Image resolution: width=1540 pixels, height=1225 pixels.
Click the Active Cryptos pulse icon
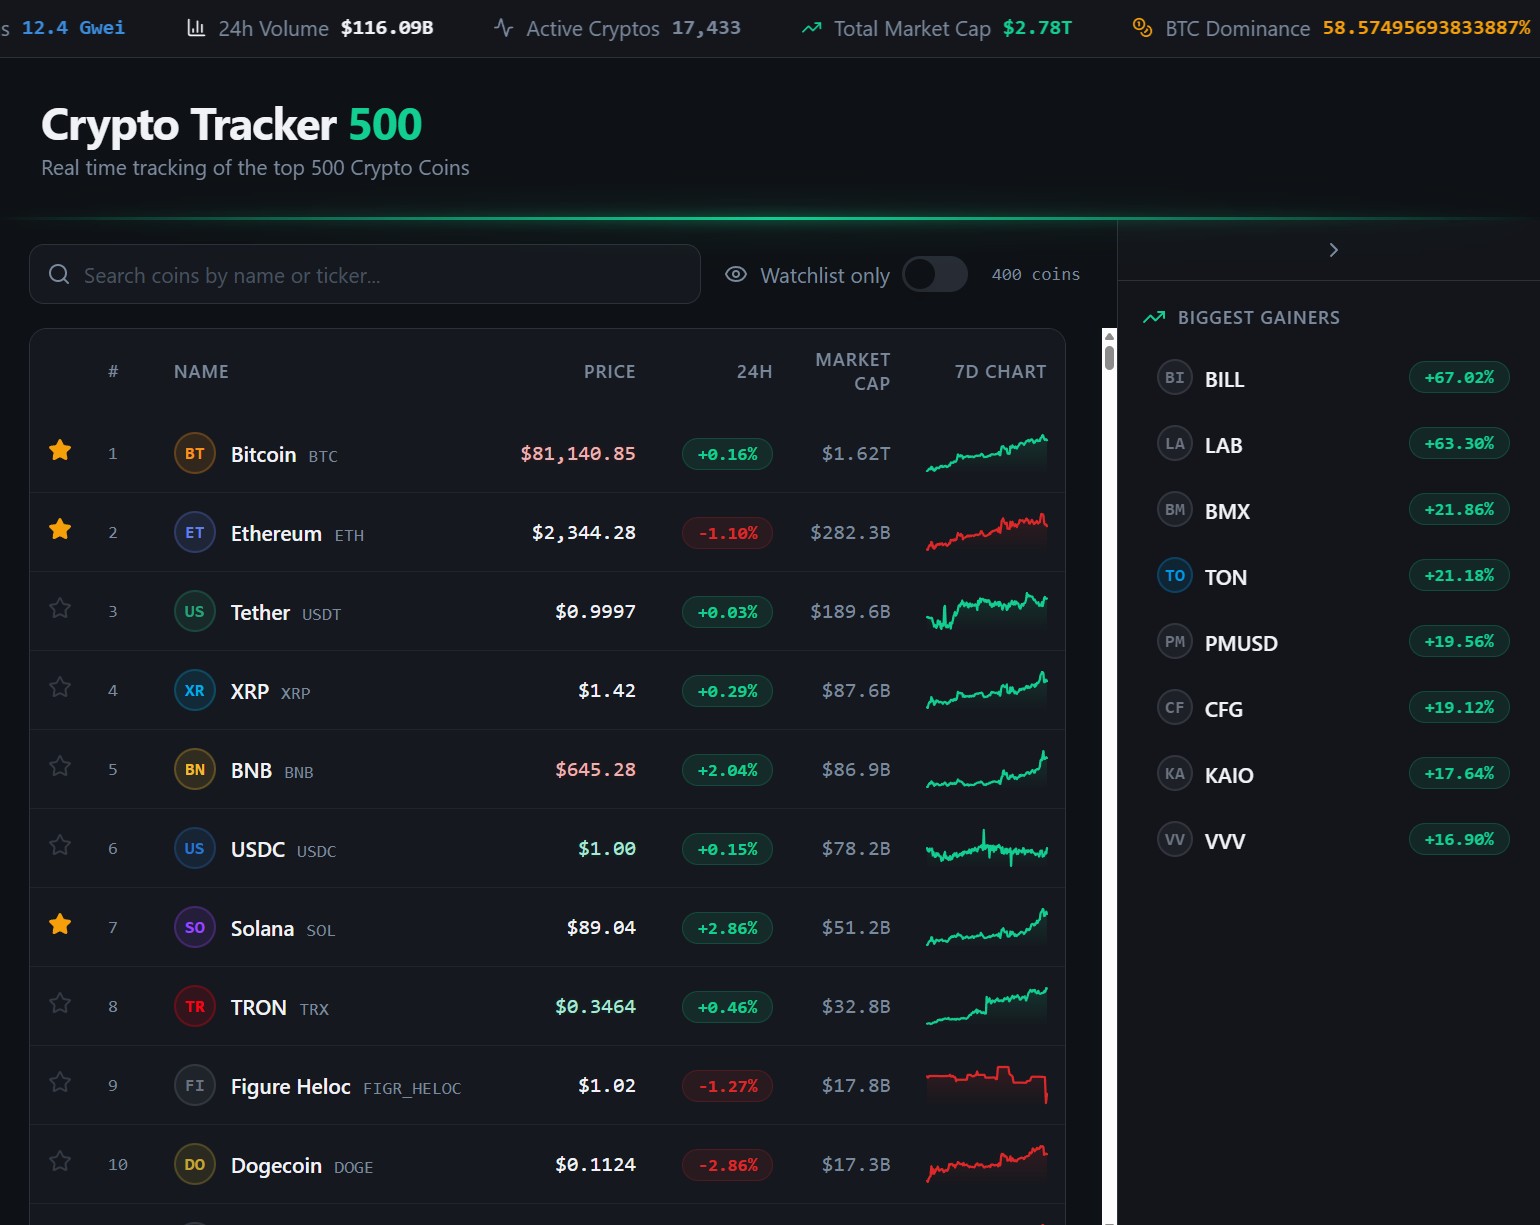(x=504, y=27)
